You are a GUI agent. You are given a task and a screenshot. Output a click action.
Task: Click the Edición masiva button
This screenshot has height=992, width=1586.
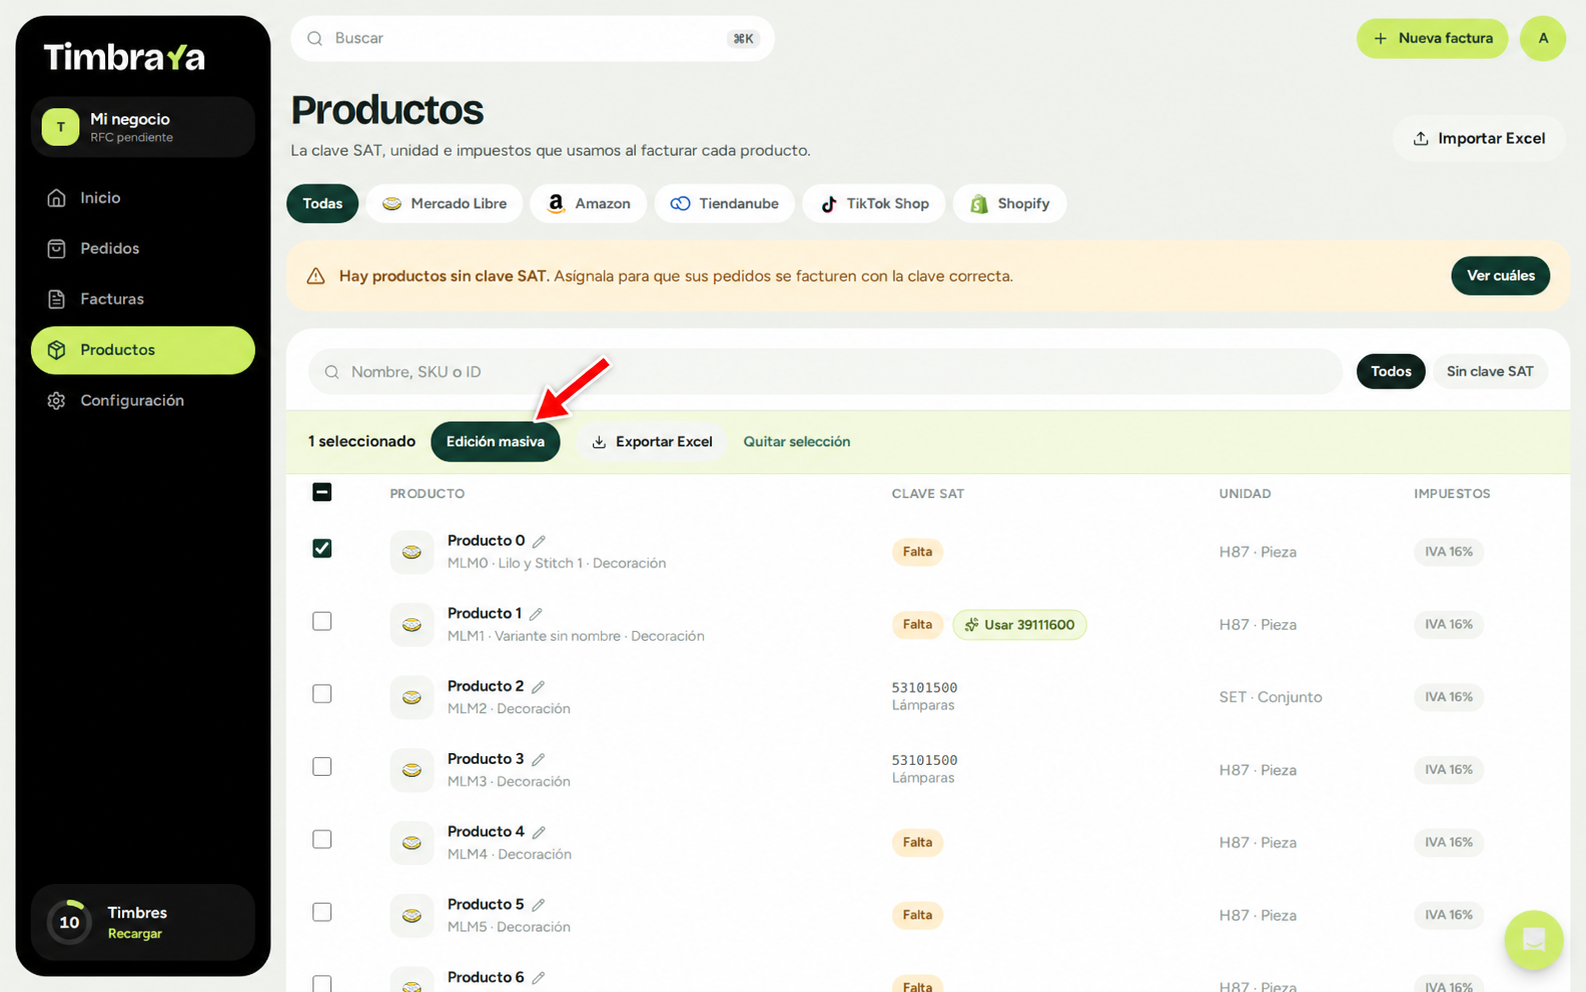(495, 442)
